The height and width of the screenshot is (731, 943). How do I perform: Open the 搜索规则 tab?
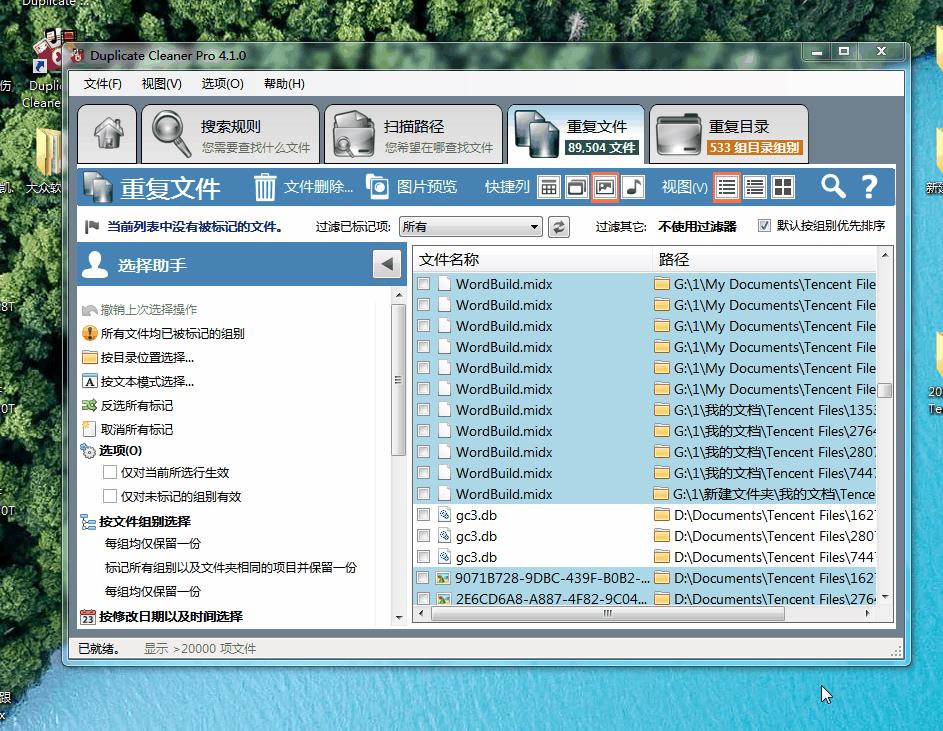coord(230,134)
